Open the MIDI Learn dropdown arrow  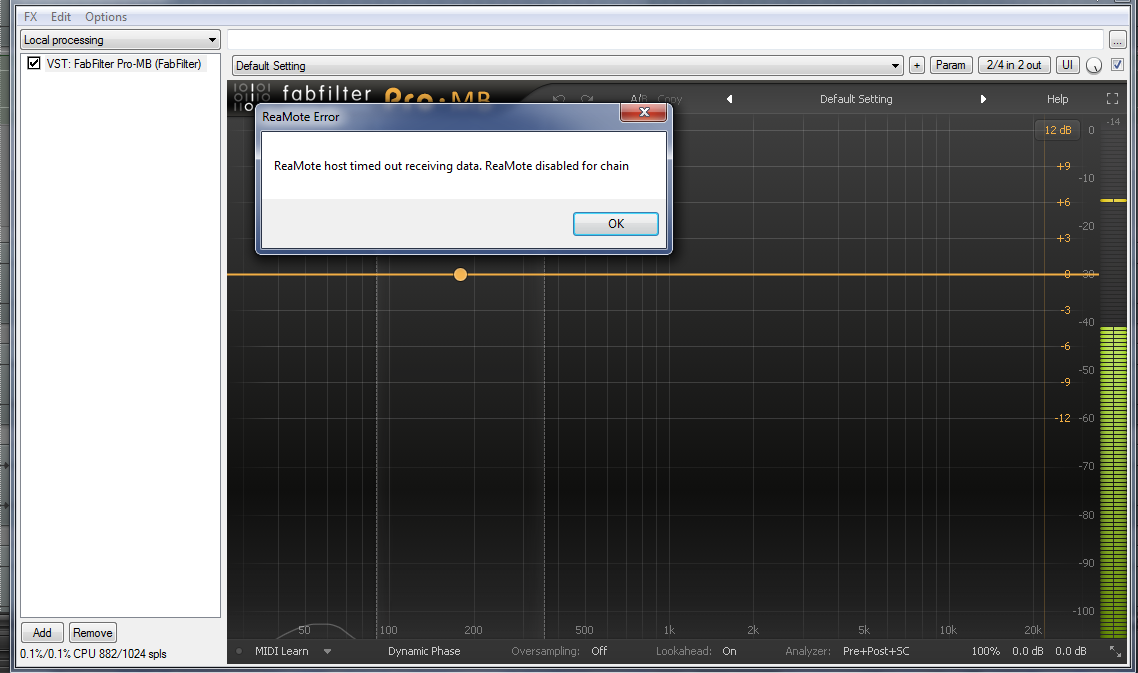click(x=327, y=651)
